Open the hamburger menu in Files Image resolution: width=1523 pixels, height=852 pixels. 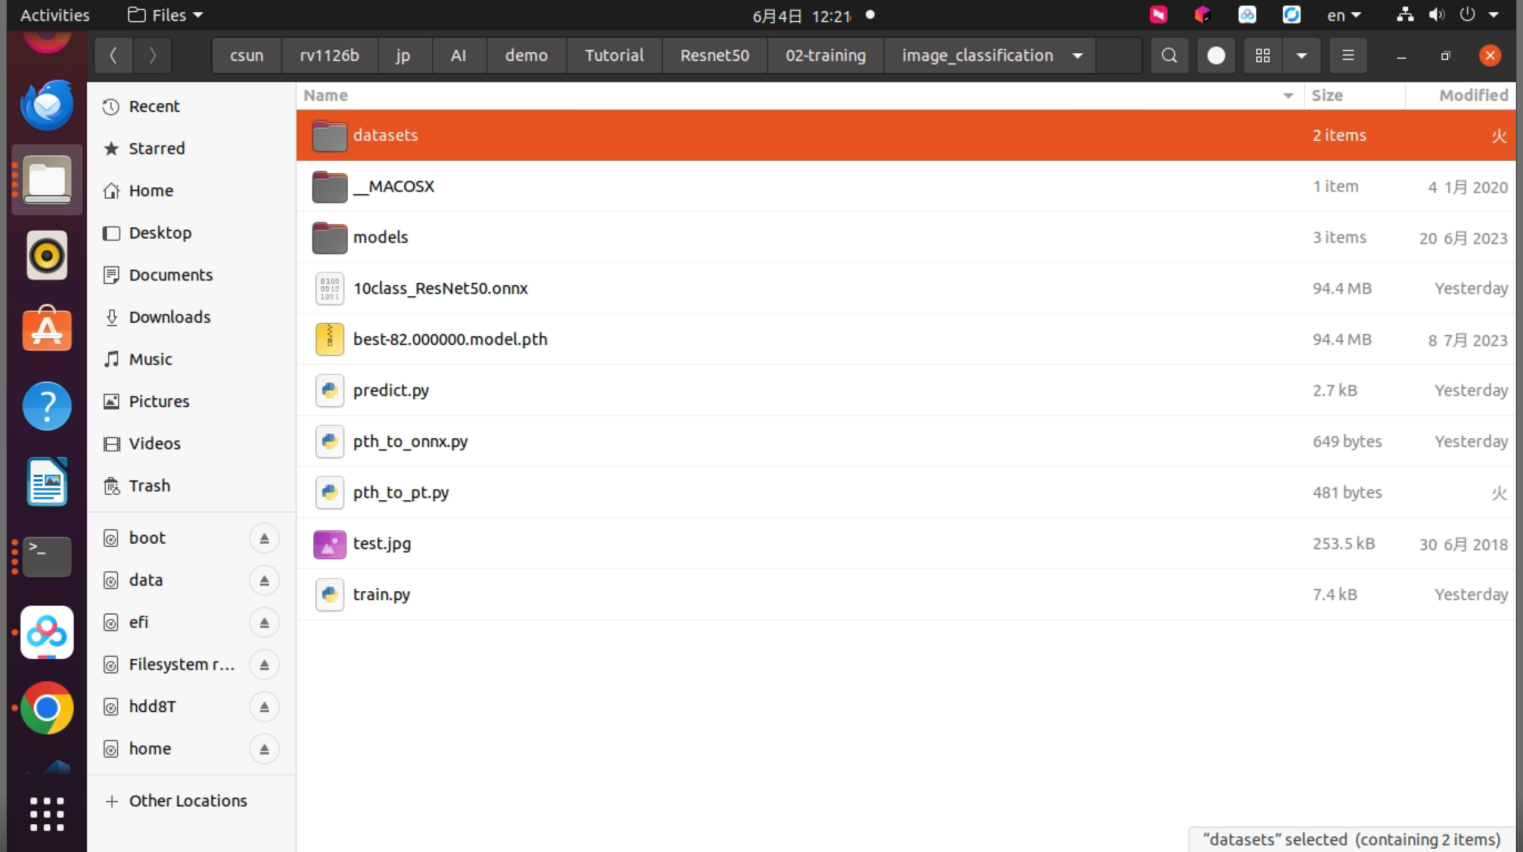(x=1348, y=56)
